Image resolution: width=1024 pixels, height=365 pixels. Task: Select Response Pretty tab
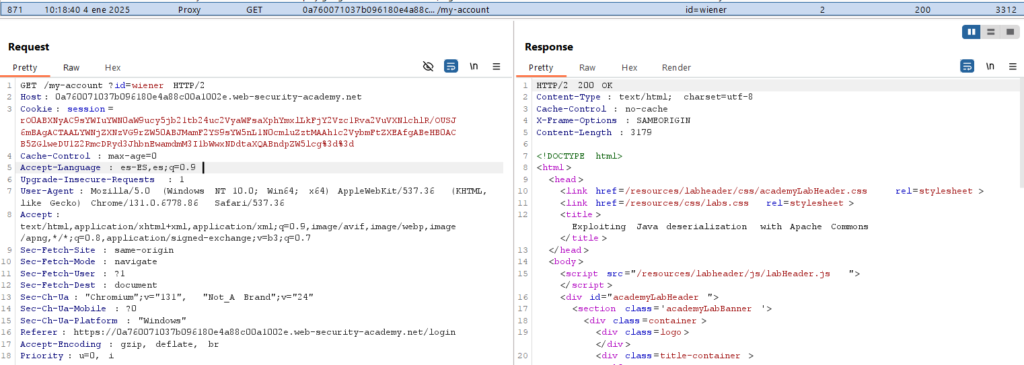540,67
